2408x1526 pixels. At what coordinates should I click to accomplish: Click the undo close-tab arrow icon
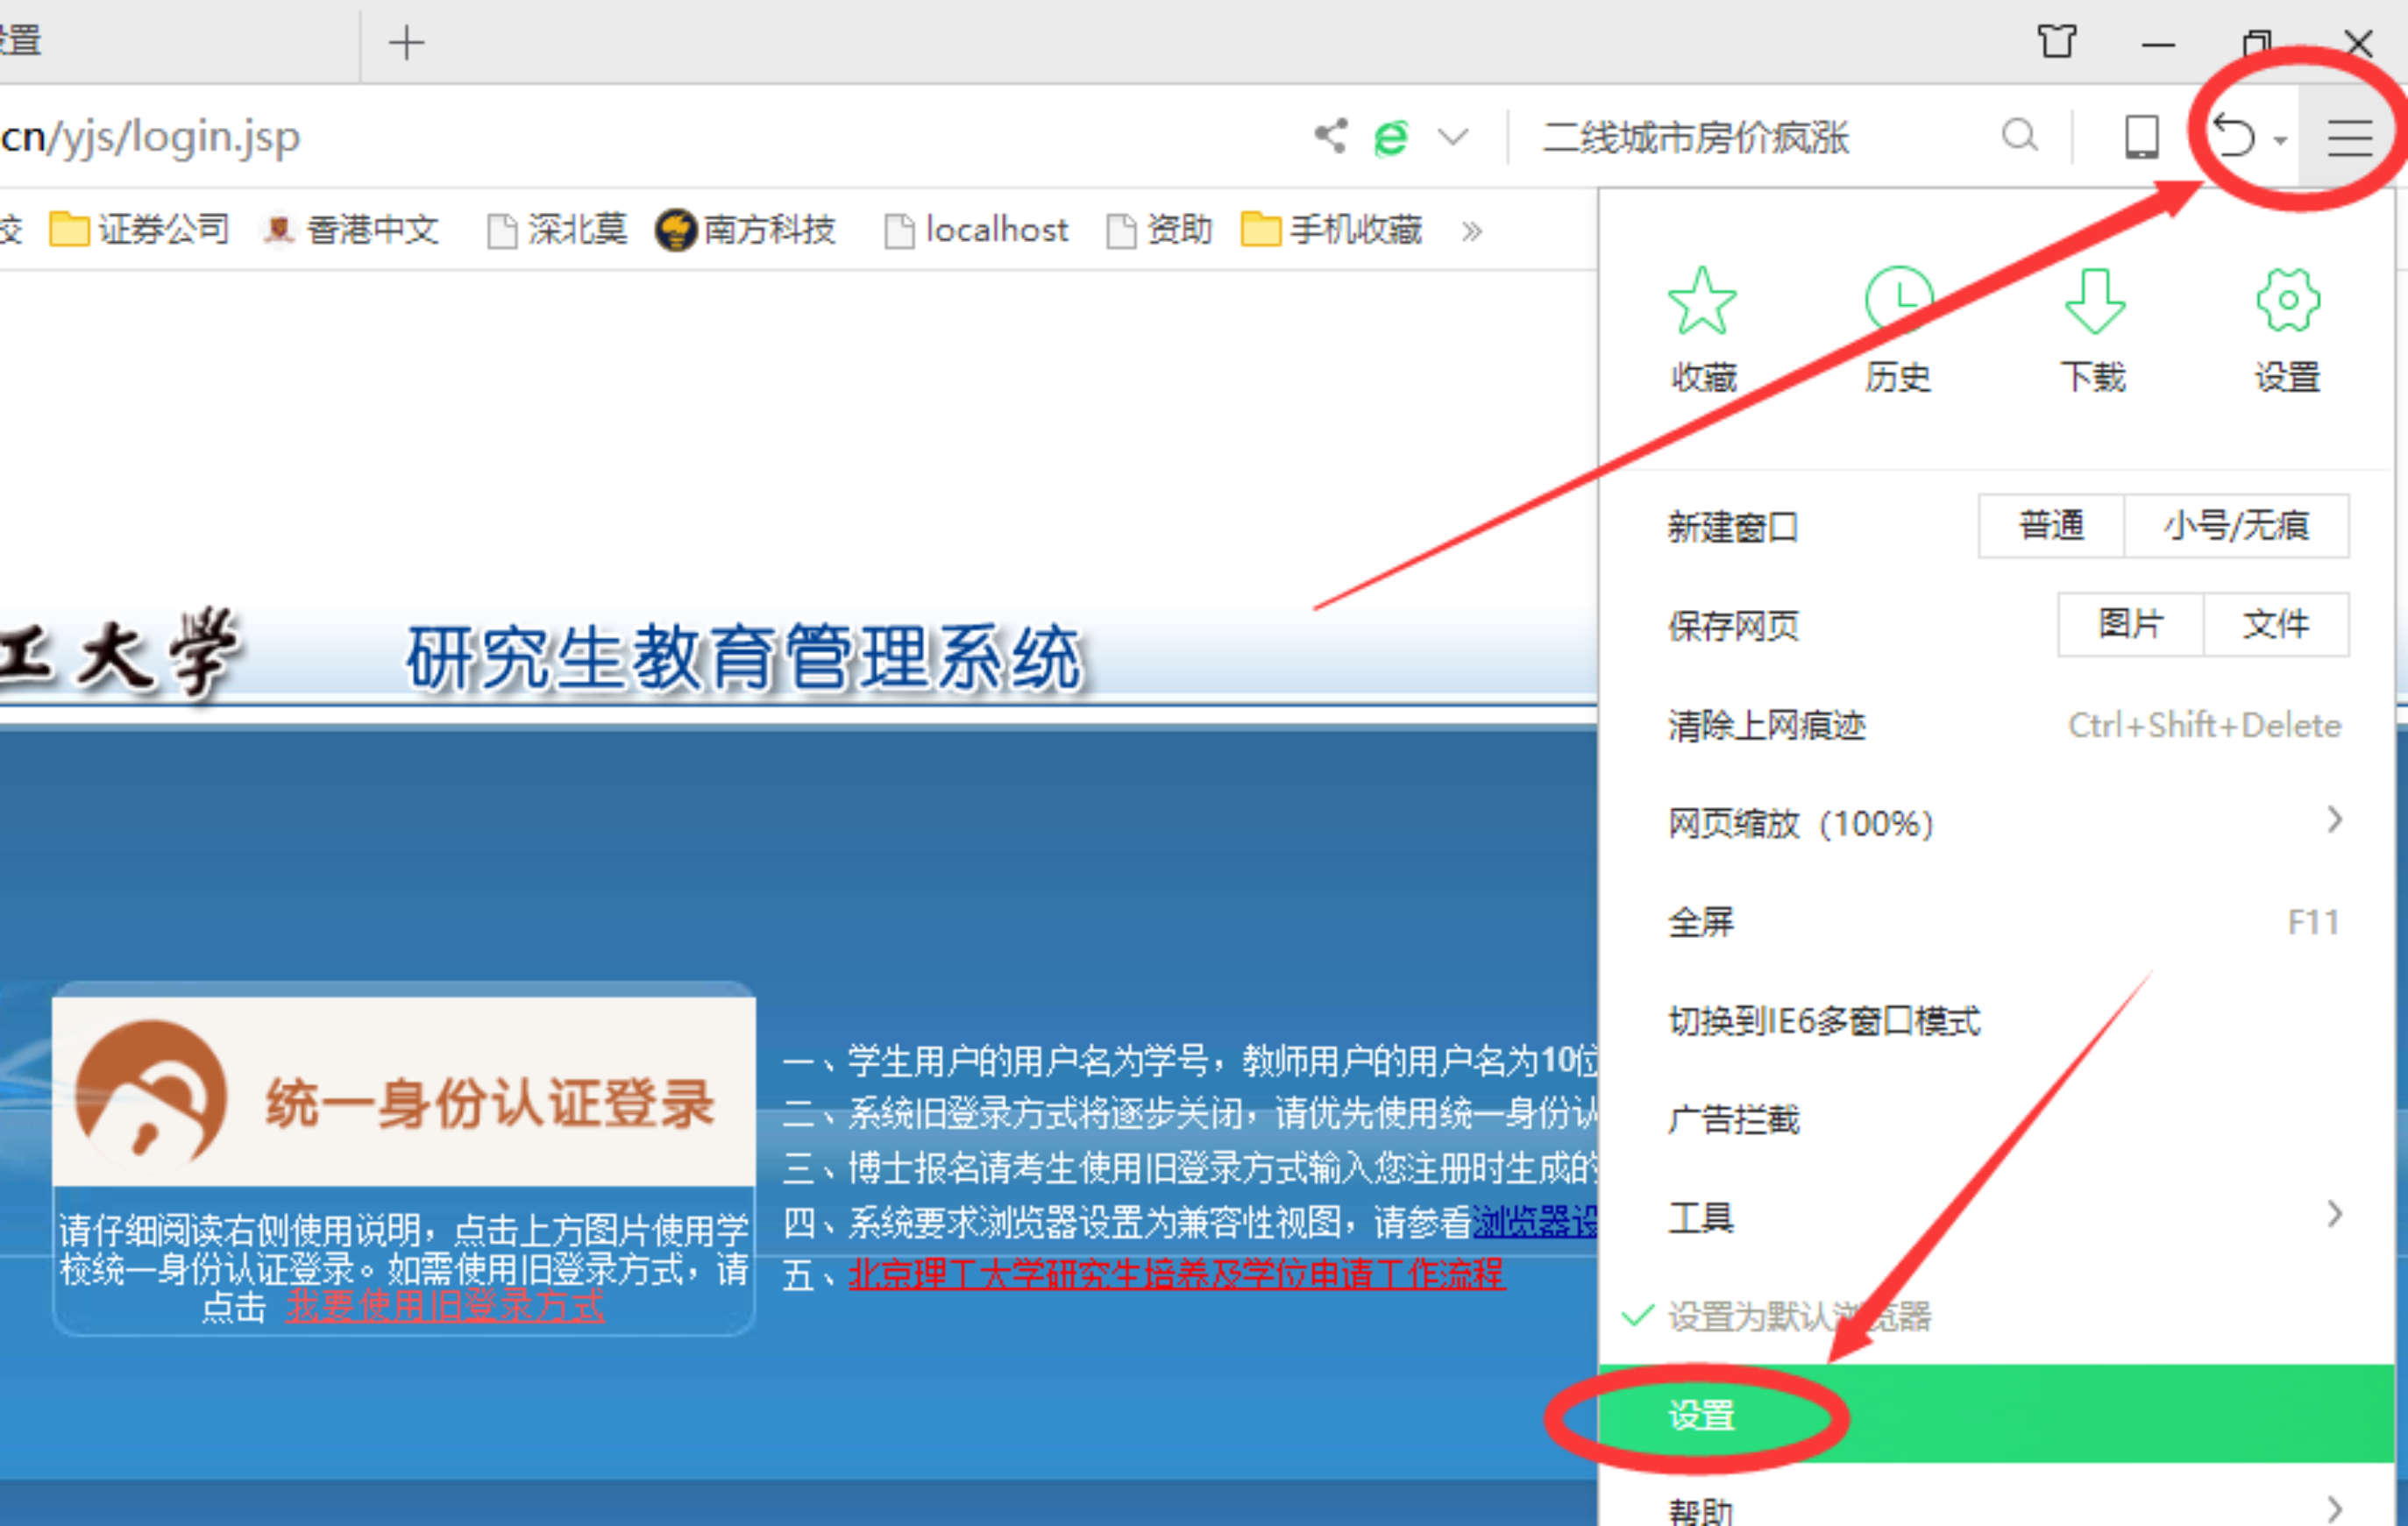click(x=2235, y=136)
